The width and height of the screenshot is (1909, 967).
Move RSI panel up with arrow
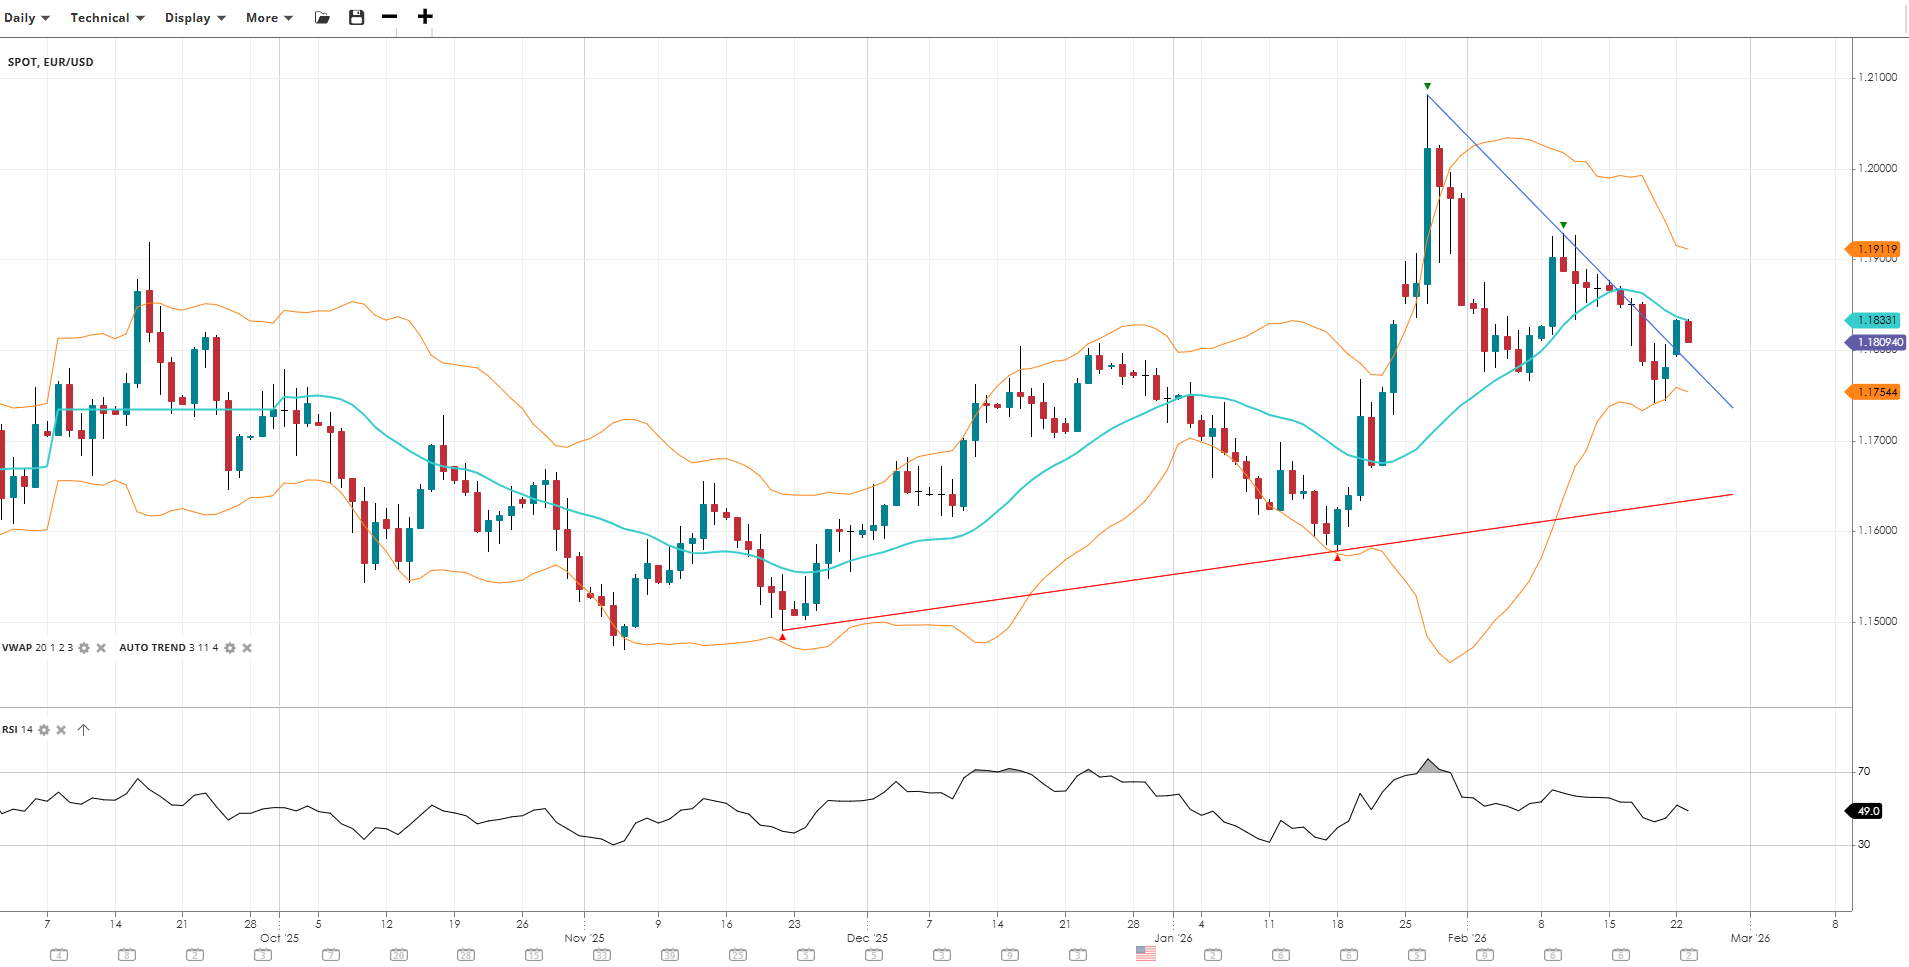coord(83,730)
